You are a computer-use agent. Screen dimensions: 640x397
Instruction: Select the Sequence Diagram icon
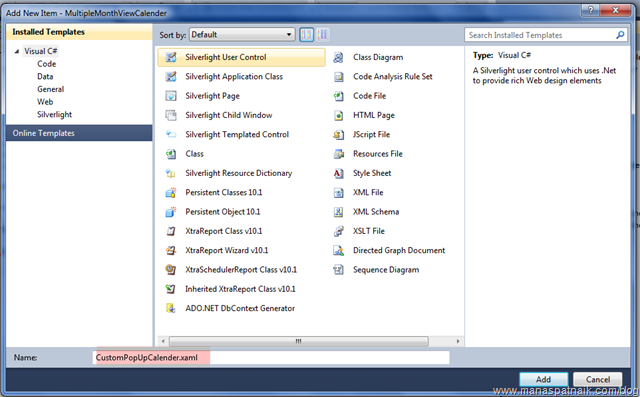[x=338, y=270]
